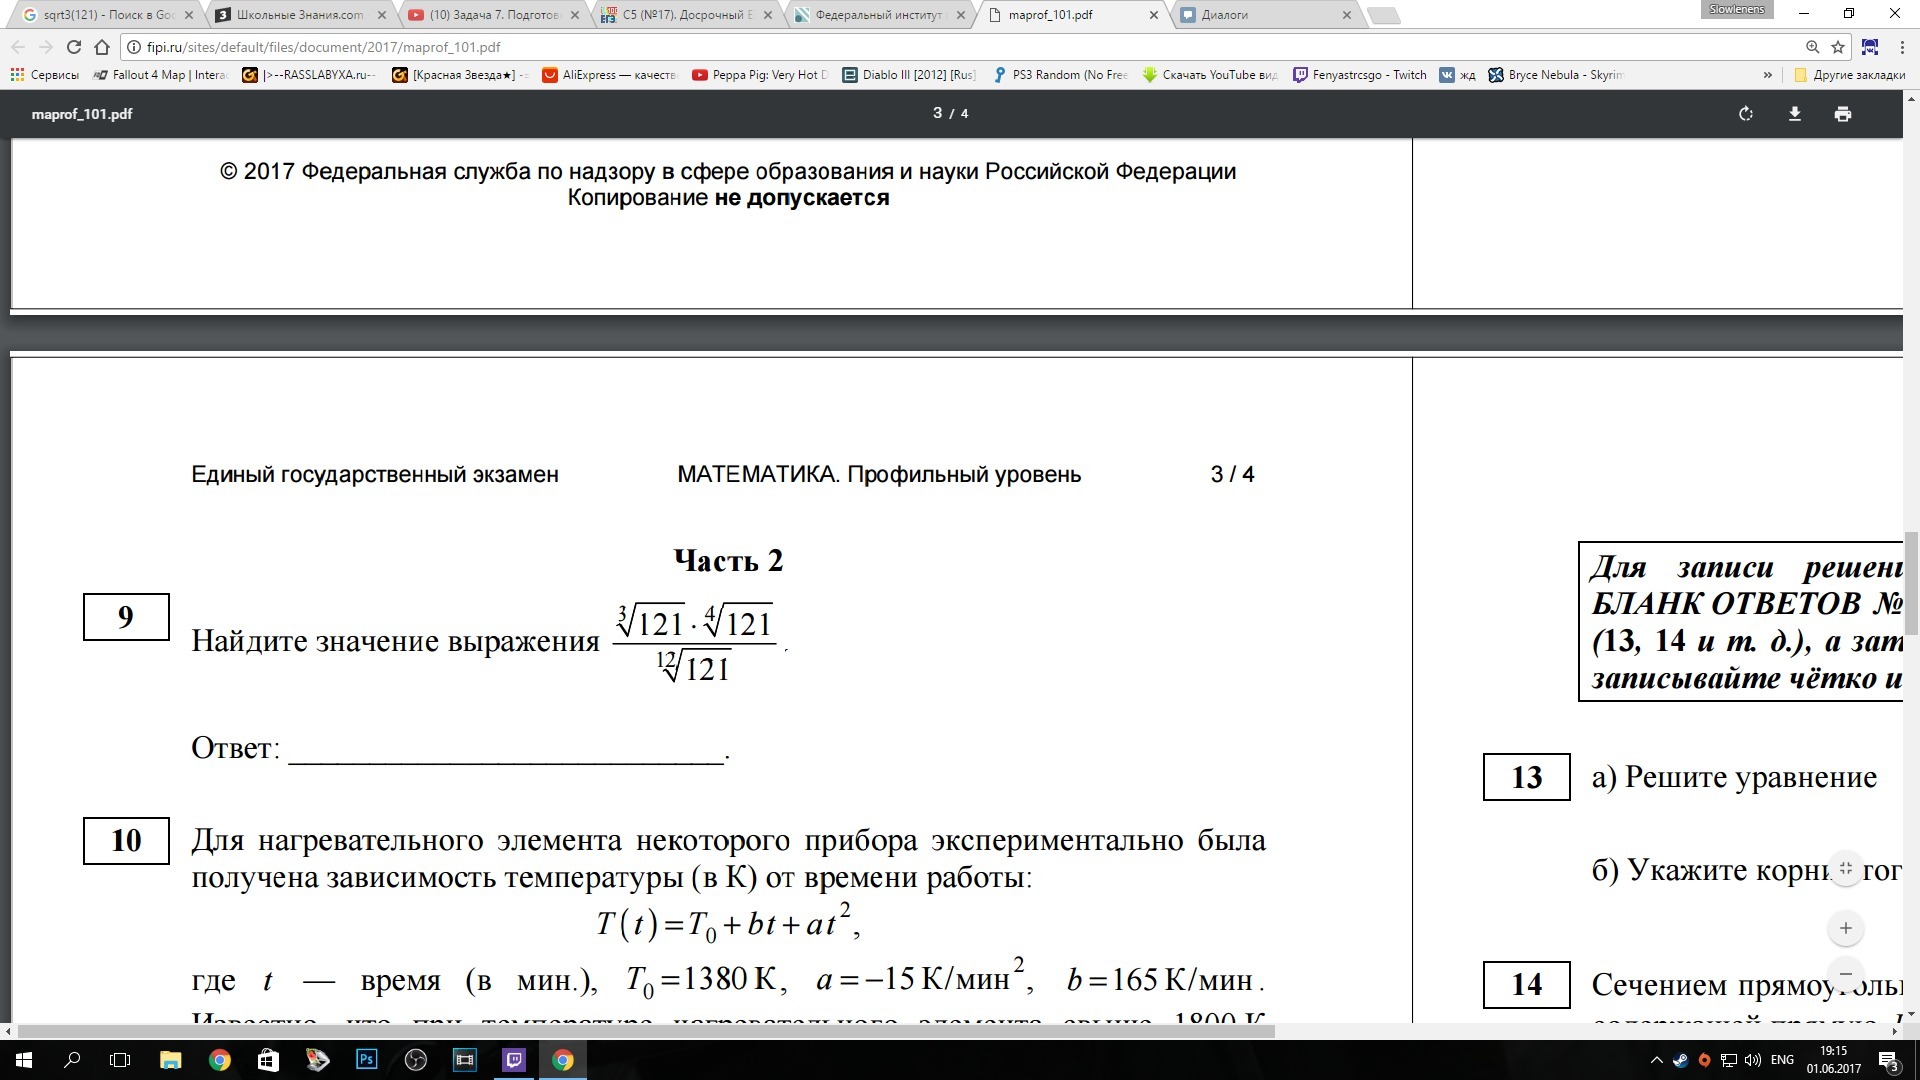Go to browser home page
This screenshot has height=1080, width=1920.
tap(102, 47)
